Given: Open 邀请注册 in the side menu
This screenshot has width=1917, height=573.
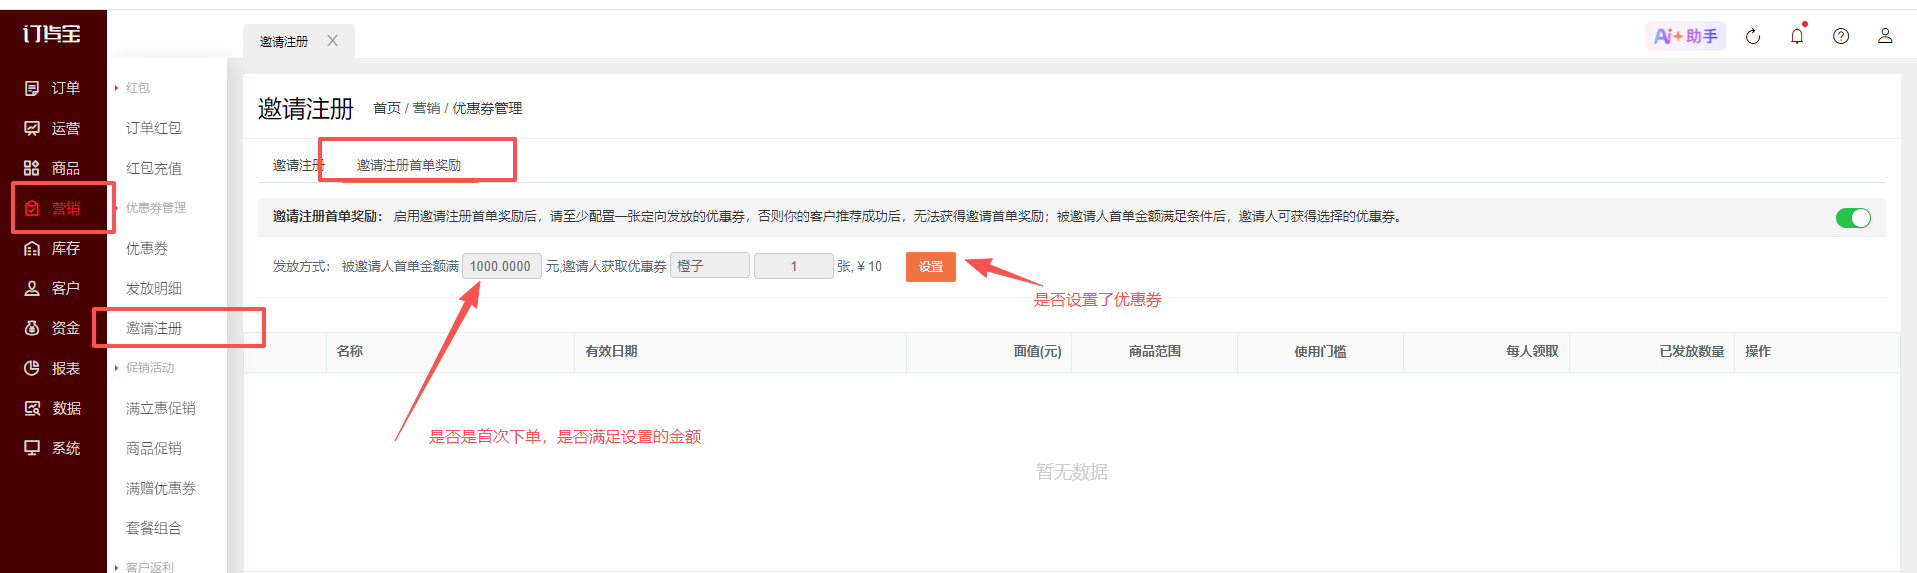Looking at the screenshot, I should tap(154, 328).
